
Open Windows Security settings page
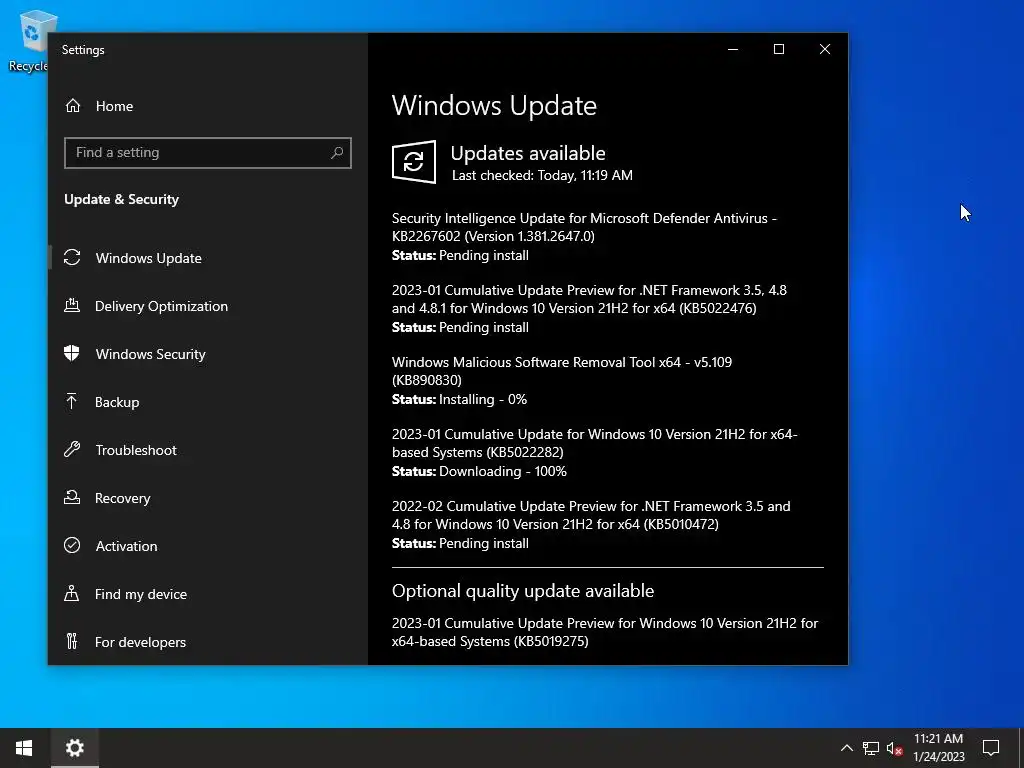(x=208, y=354)
